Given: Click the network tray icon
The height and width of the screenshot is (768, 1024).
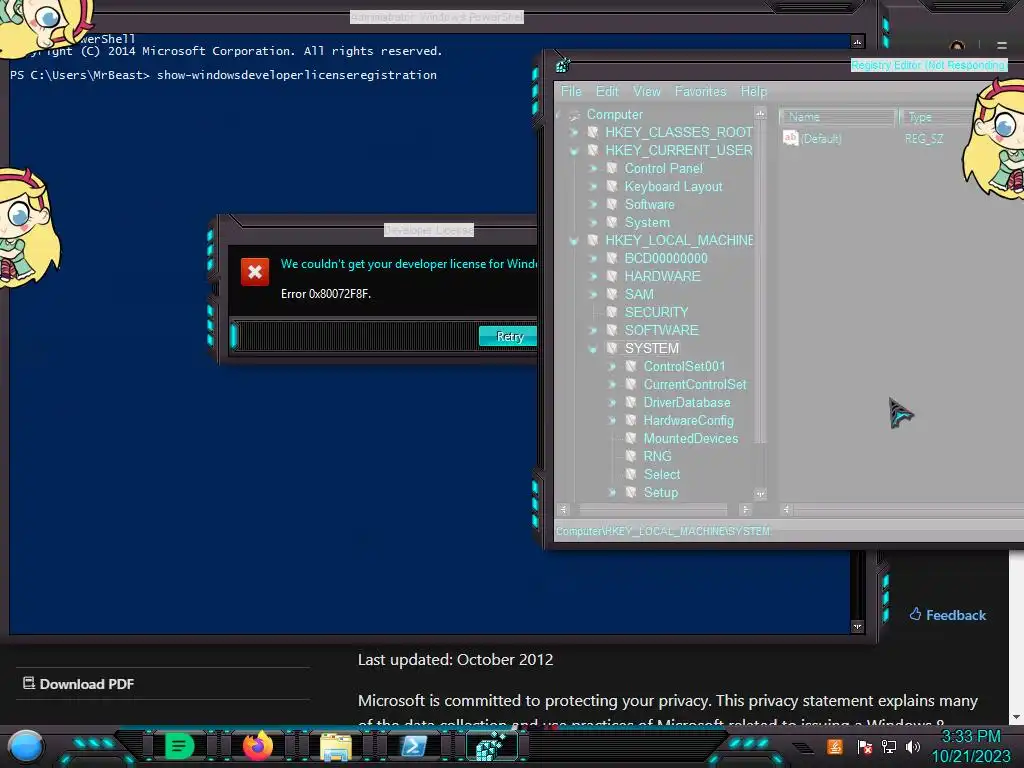Looking at the screenshot, I should pyautogui.click(x=889, y=746).
